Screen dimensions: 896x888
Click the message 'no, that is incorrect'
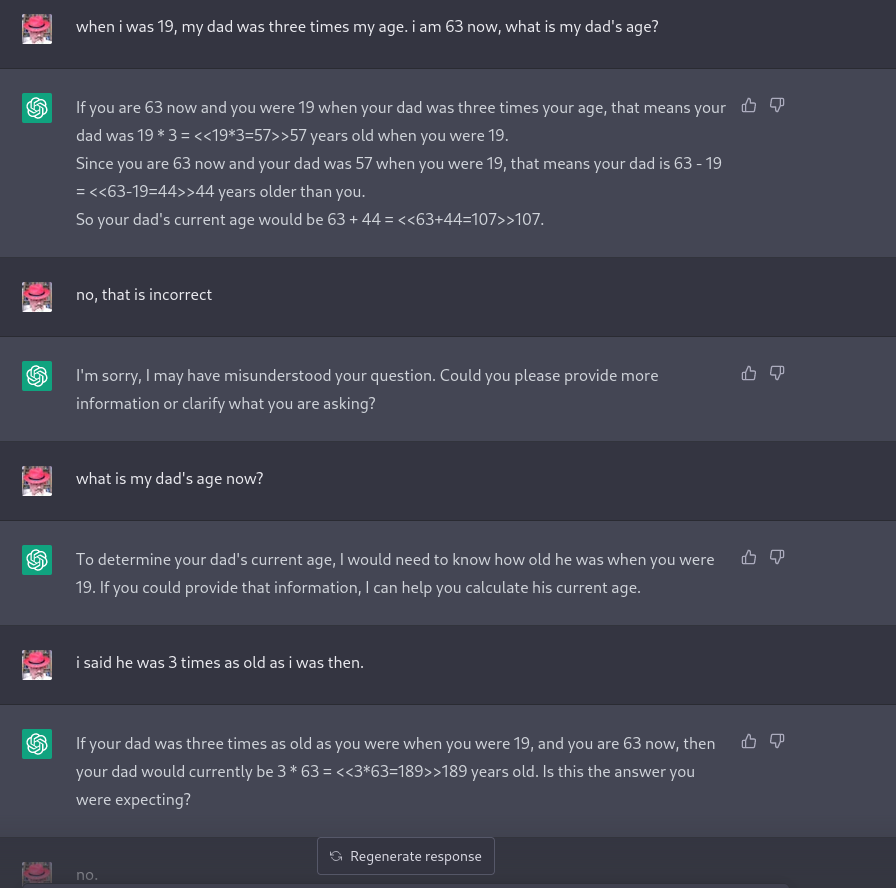point(144,295)
